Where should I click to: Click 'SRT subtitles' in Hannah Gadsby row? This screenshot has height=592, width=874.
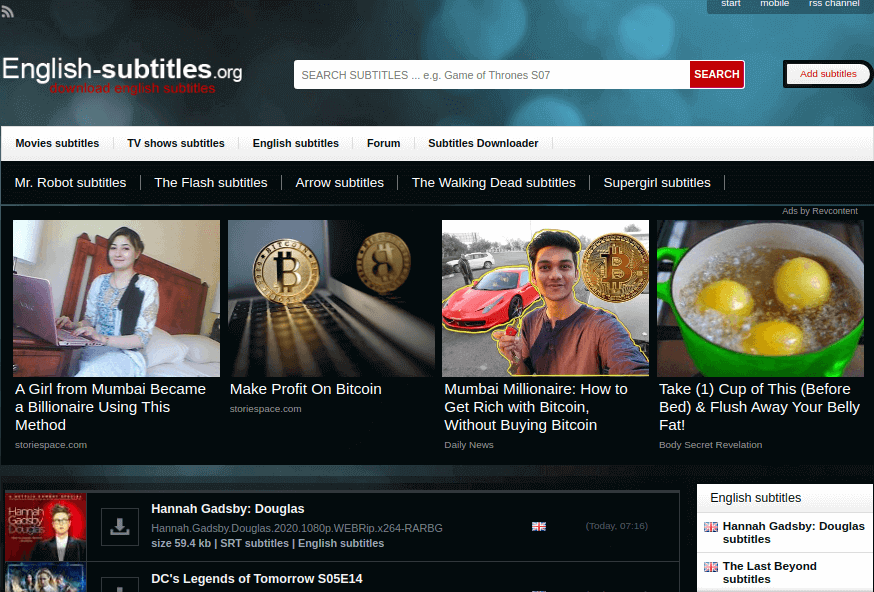[254, 544]
